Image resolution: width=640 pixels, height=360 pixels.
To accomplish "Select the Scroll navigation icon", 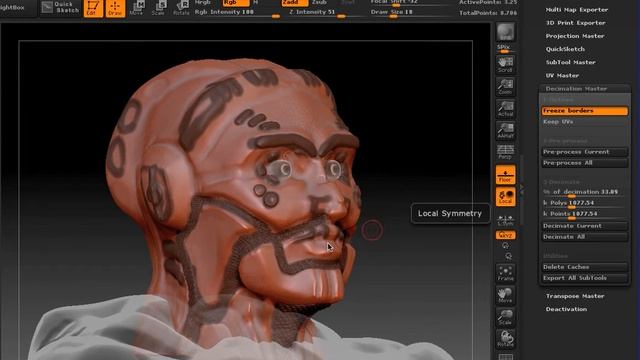I will 506,65.
